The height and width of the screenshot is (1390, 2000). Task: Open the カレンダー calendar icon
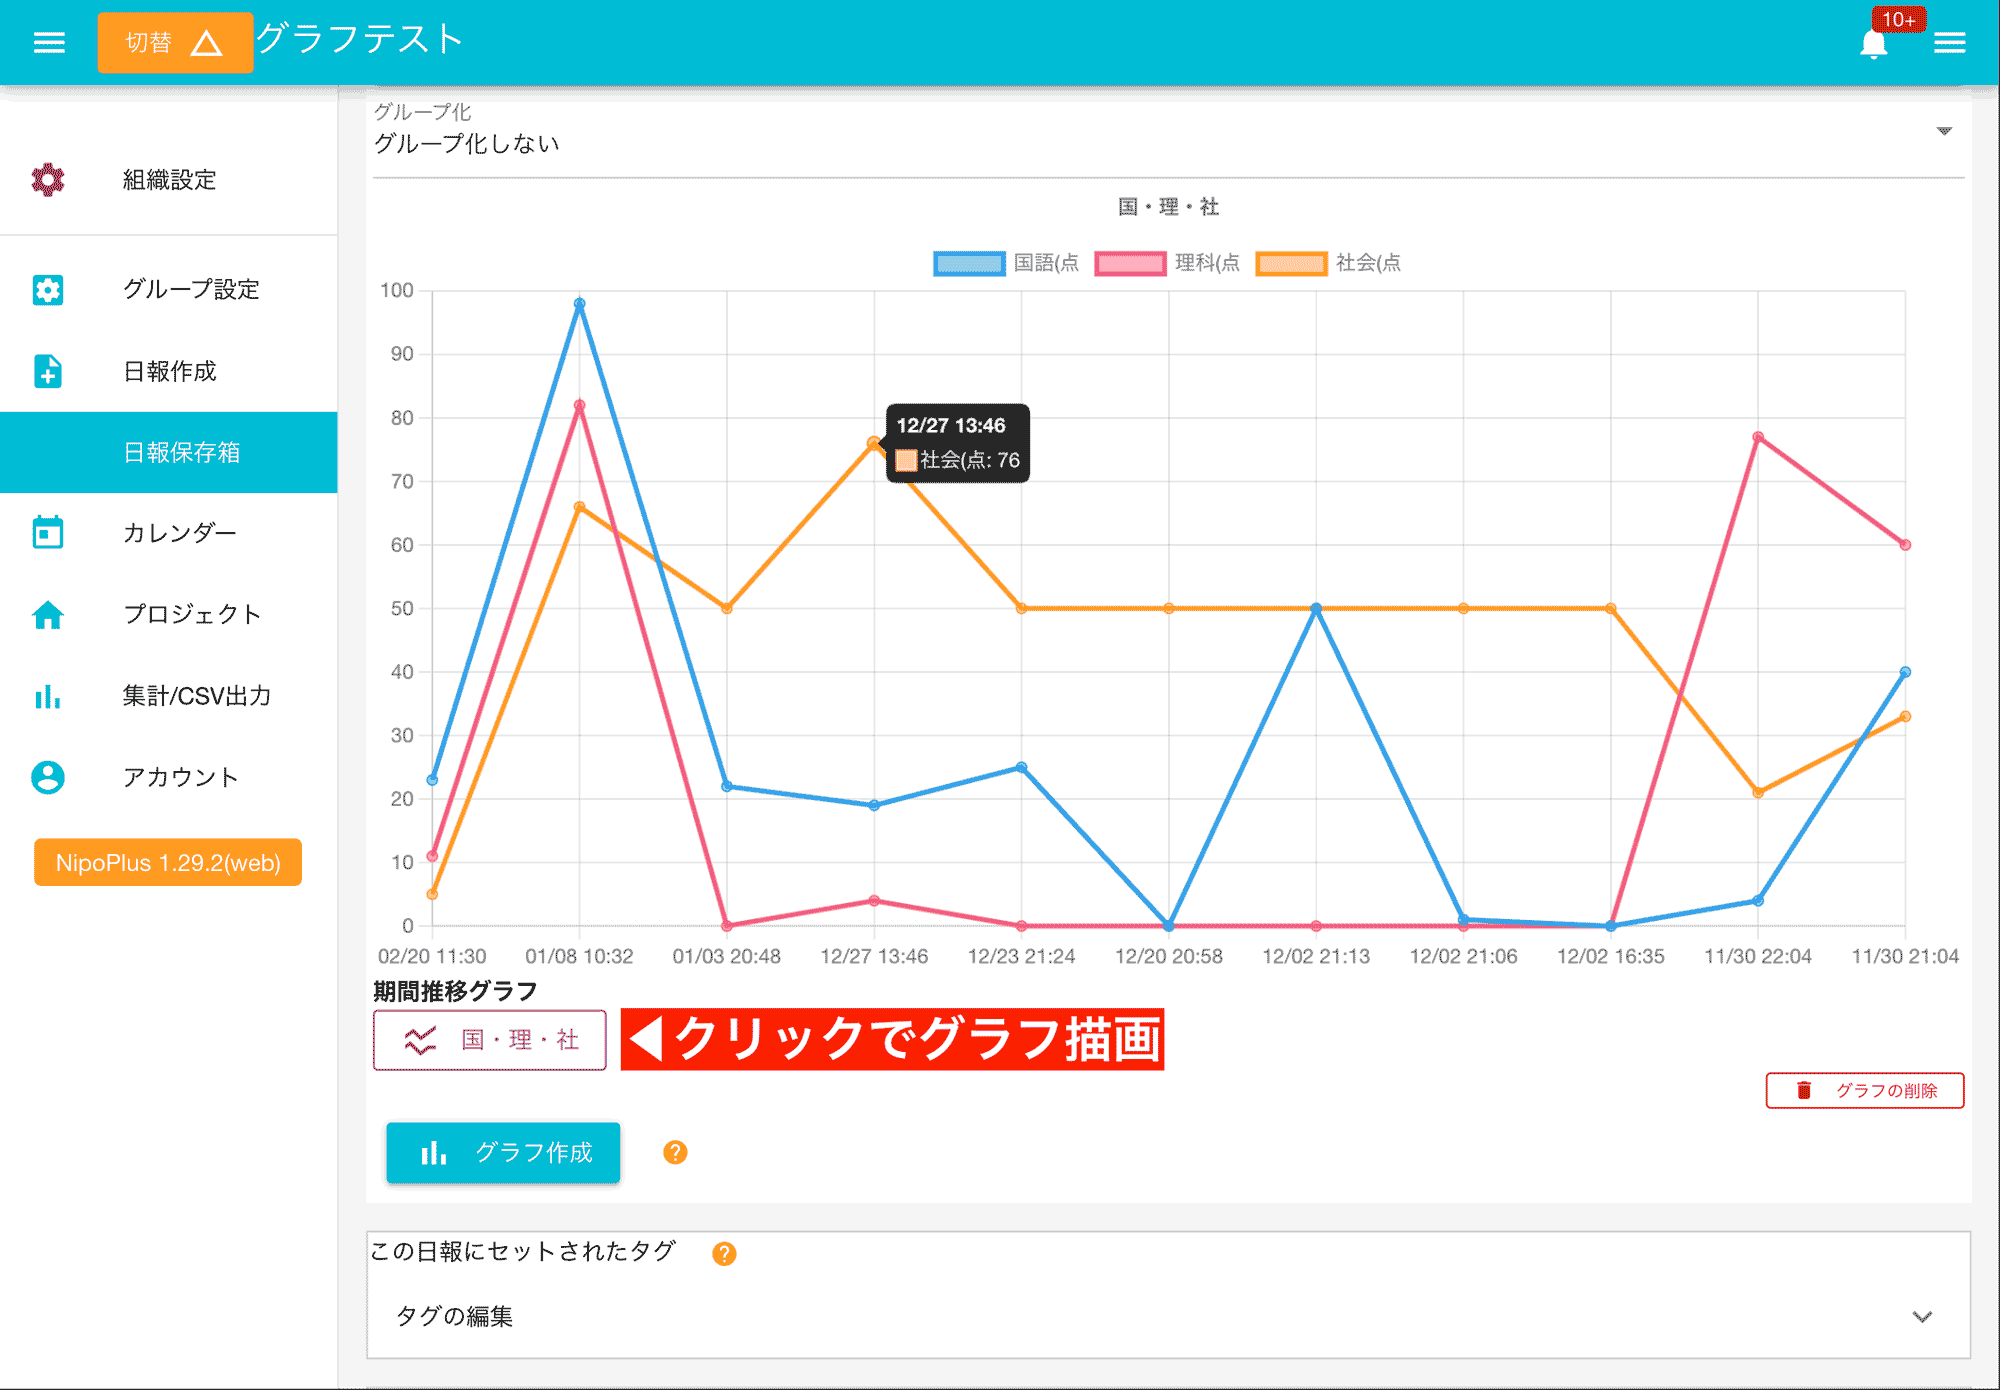pyautogui.click(x=48, y=533)
